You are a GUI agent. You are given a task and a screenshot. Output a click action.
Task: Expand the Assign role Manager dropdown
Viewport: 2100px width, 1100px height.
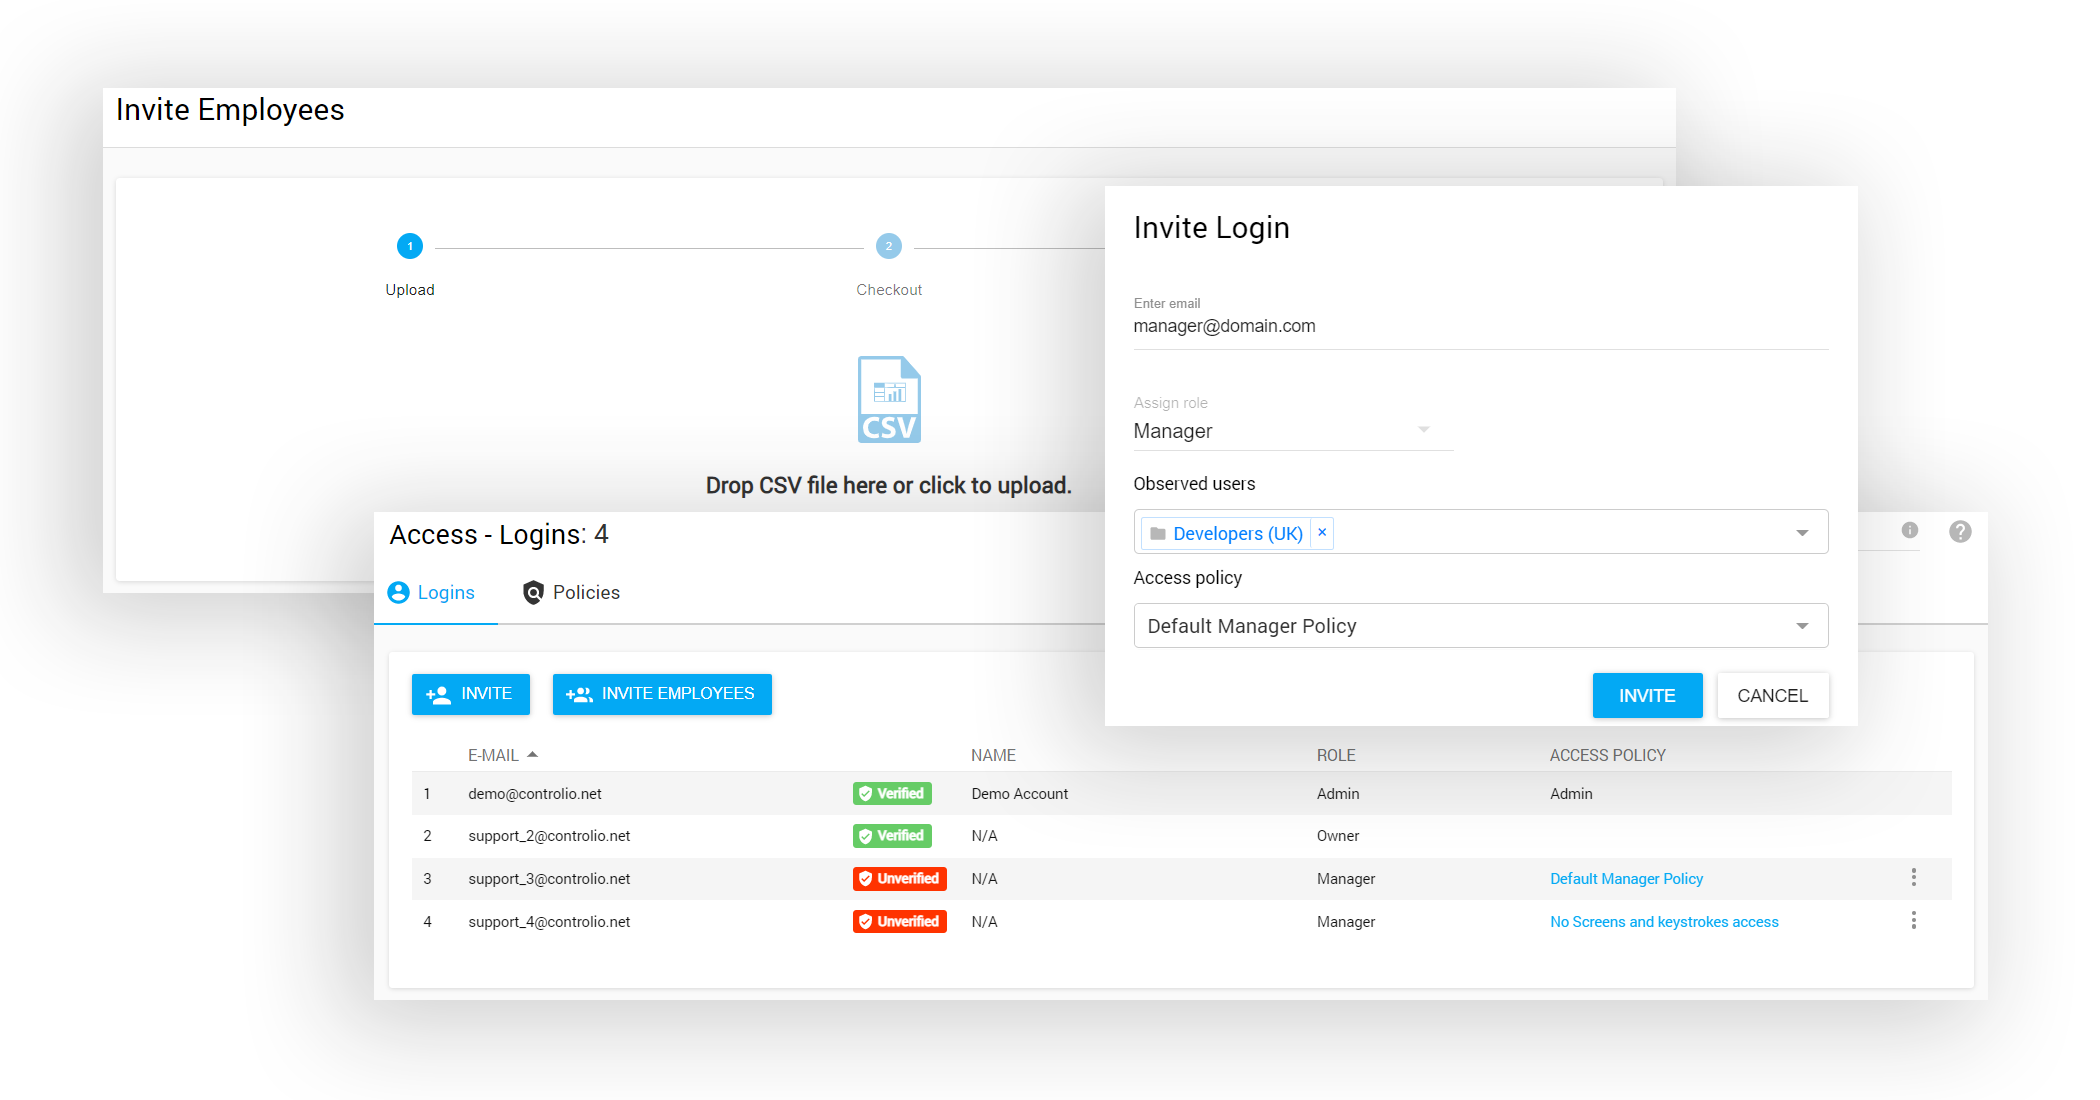pyautogui.click(x=1423, y=430)
